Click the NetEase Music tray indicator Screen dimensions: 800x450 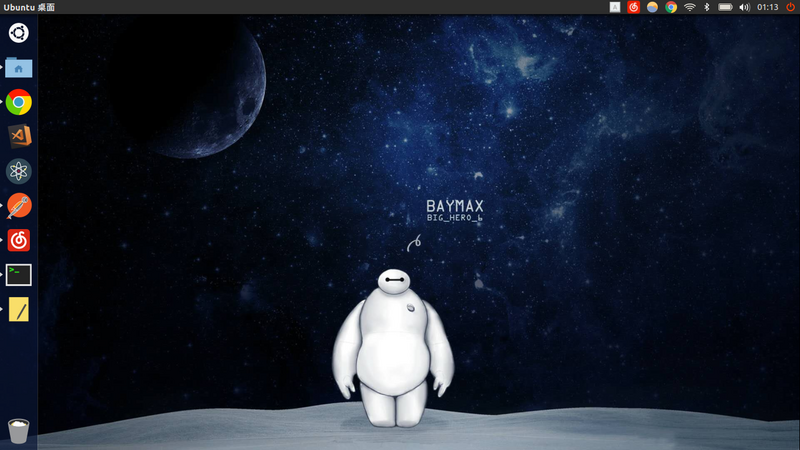coord(634,7)
